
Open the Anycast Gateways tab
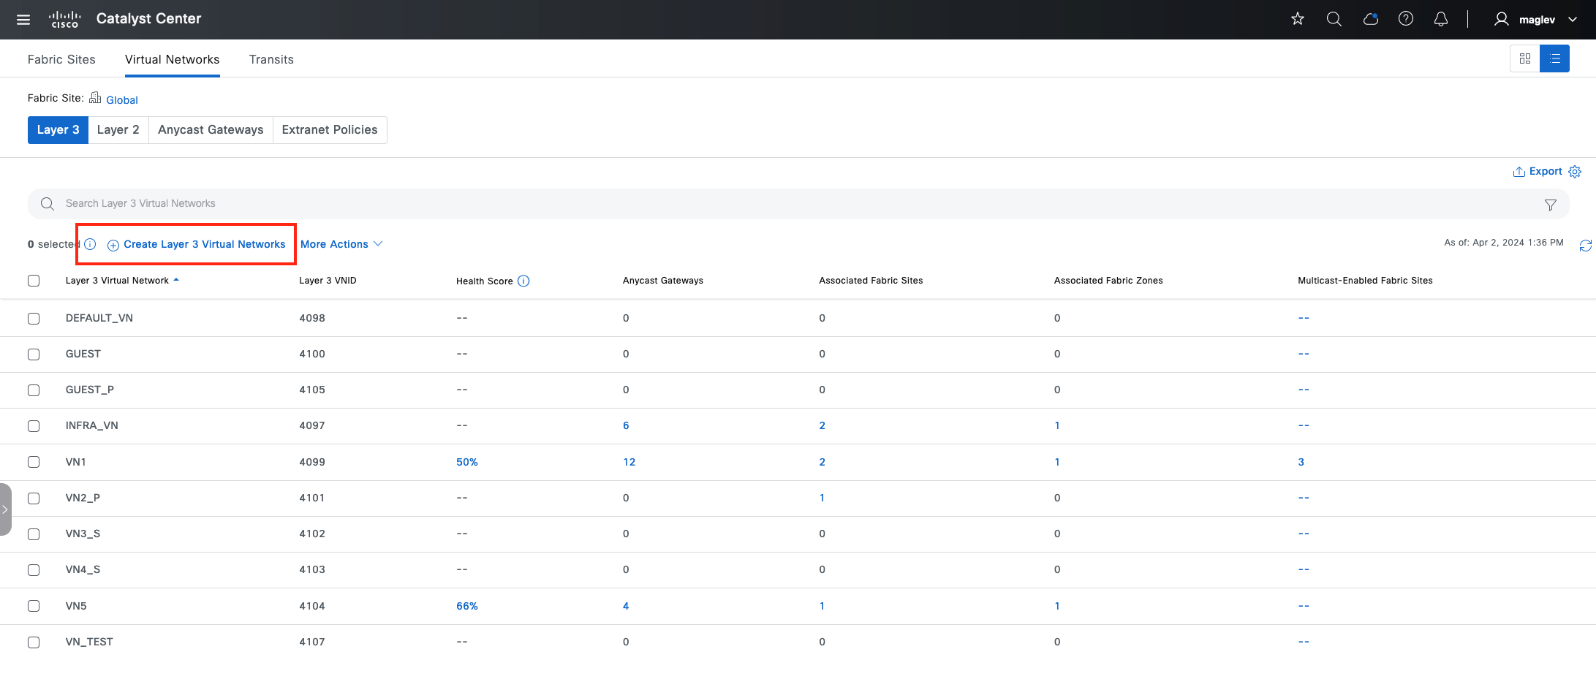(210, 130)
